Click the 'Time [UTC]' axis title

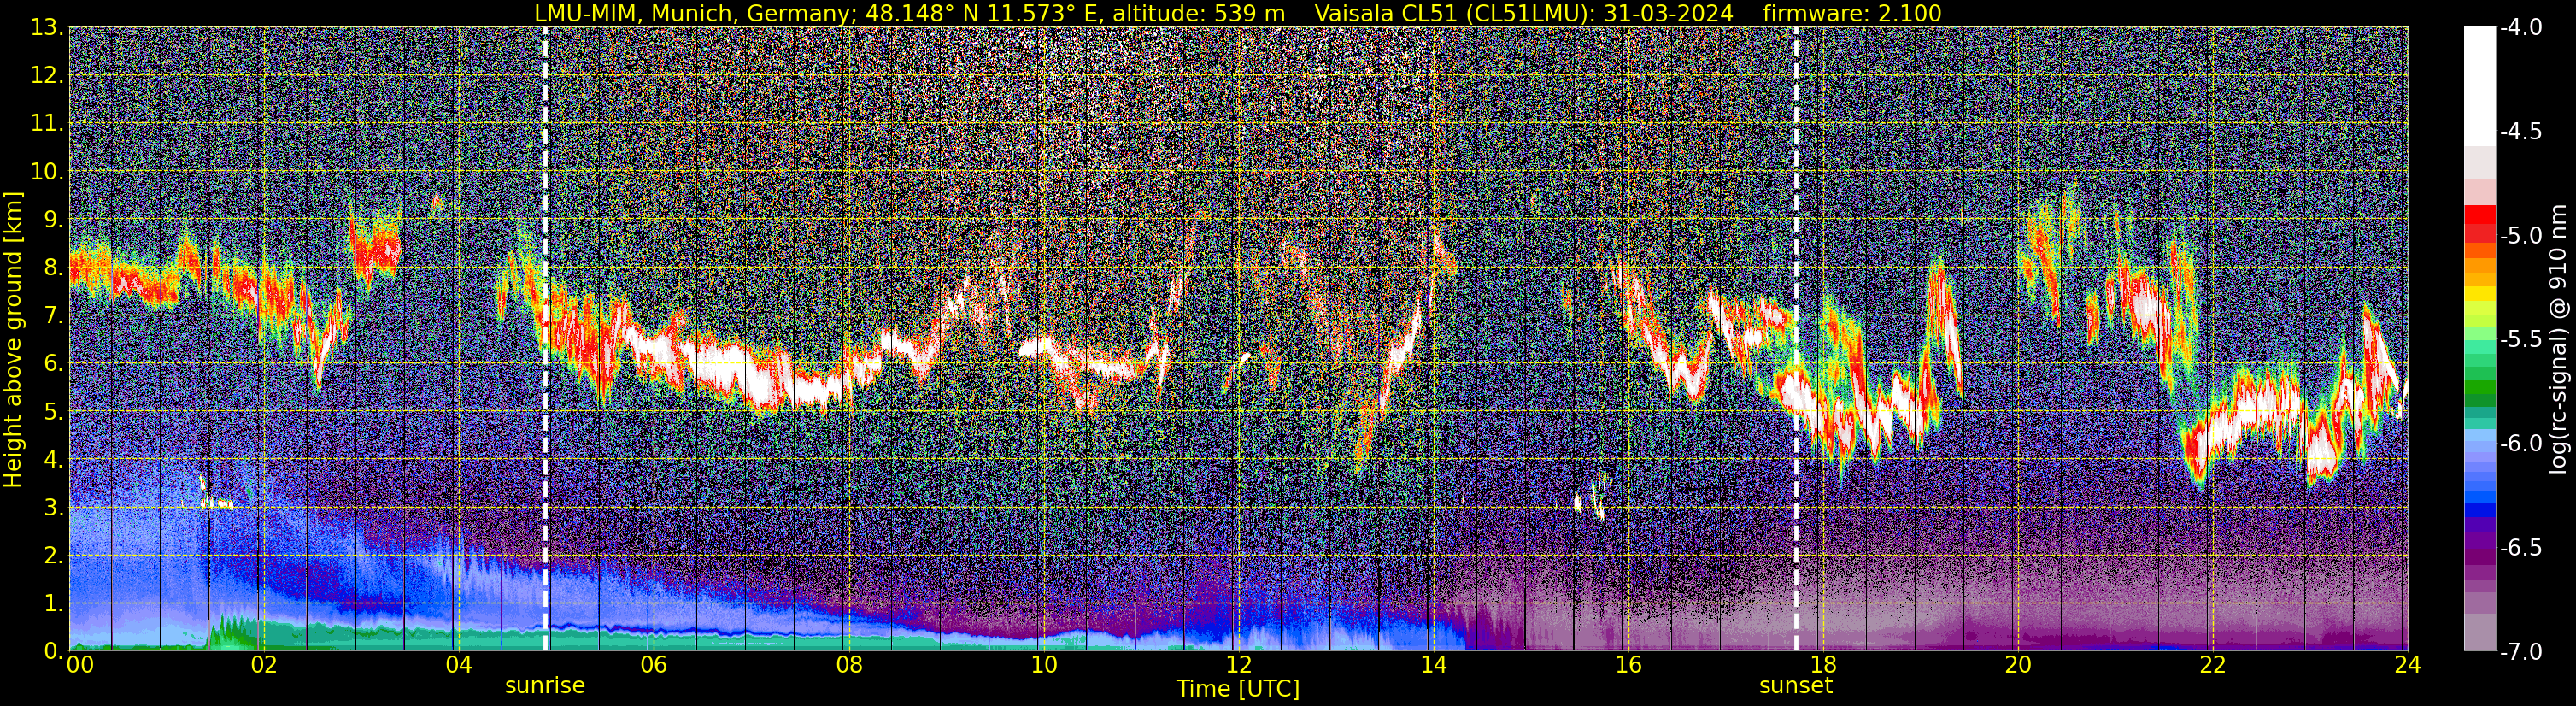coord(1238,689)
